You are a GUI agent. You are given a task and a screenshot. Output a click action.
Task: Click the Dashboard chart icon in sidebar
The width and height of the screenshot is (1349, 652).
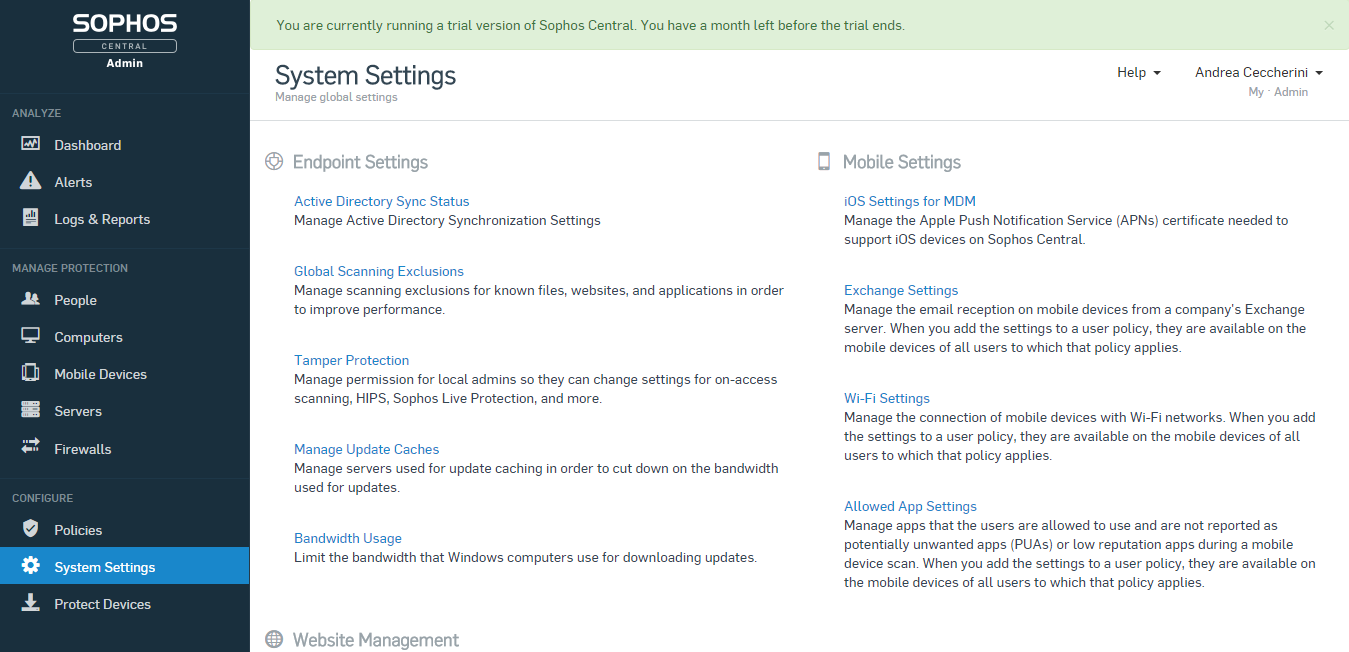(x=30, y=144)
